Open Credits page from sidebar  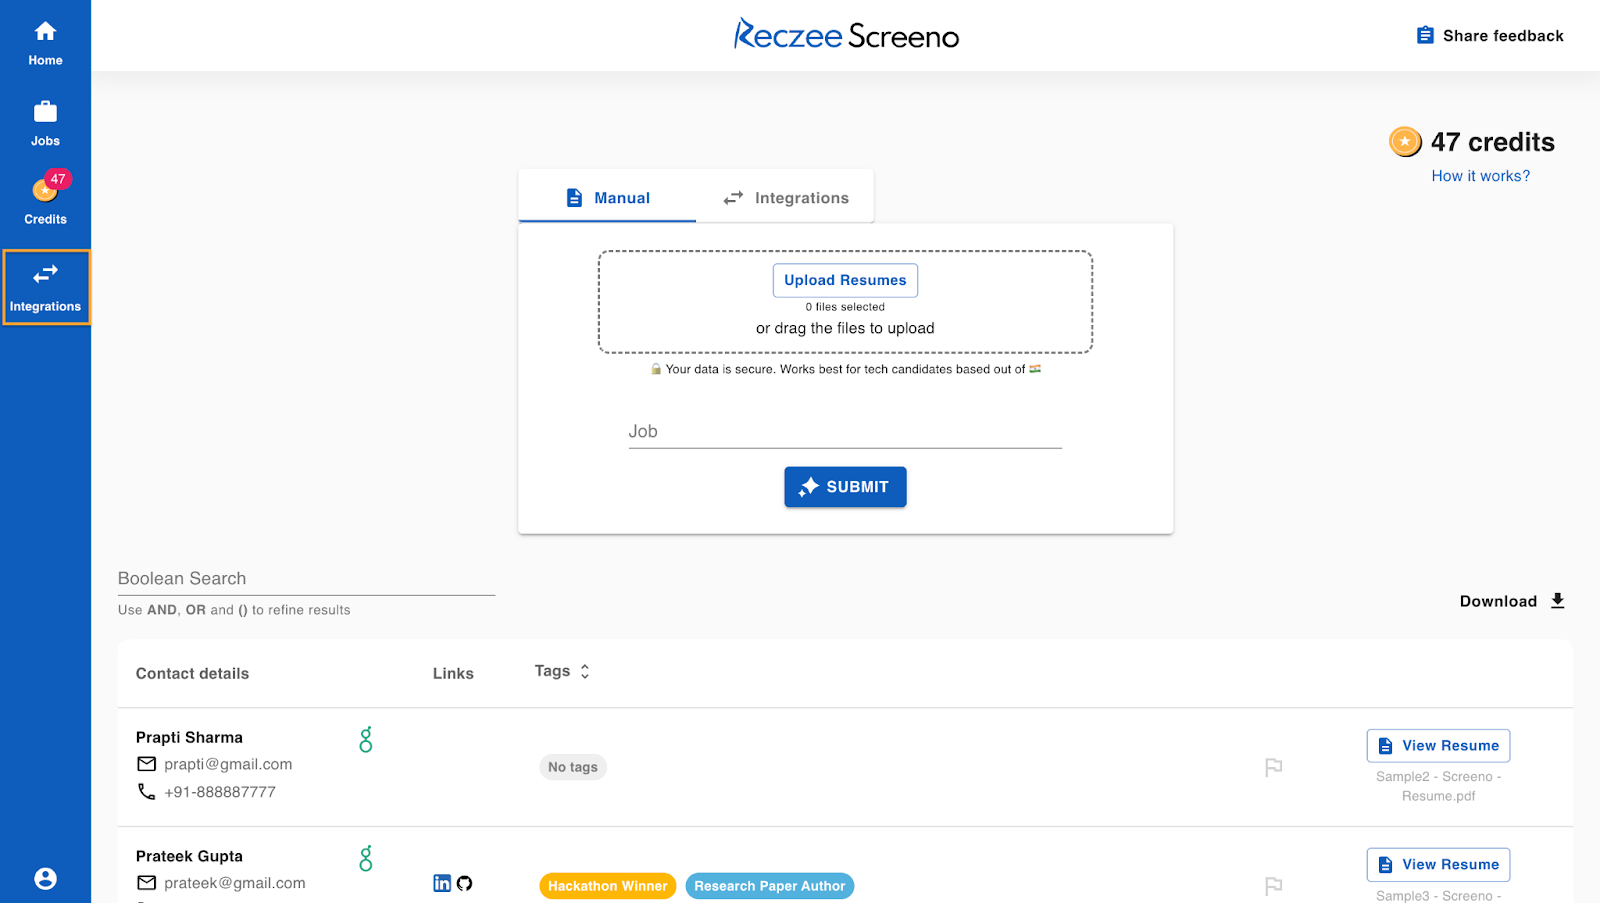tap(45, 198)
